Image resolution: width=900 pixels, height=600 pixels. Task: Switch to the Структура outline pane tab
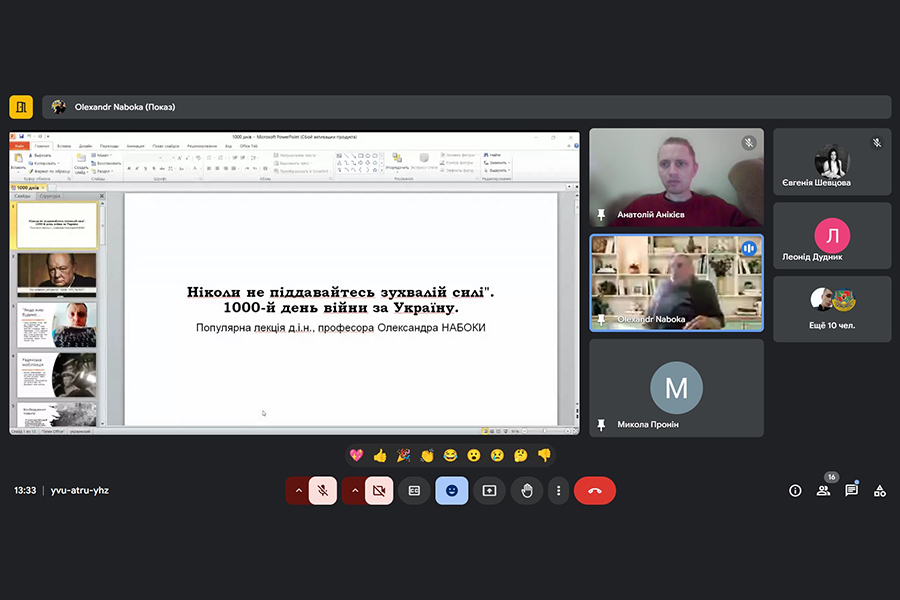[x=50, y=196]
